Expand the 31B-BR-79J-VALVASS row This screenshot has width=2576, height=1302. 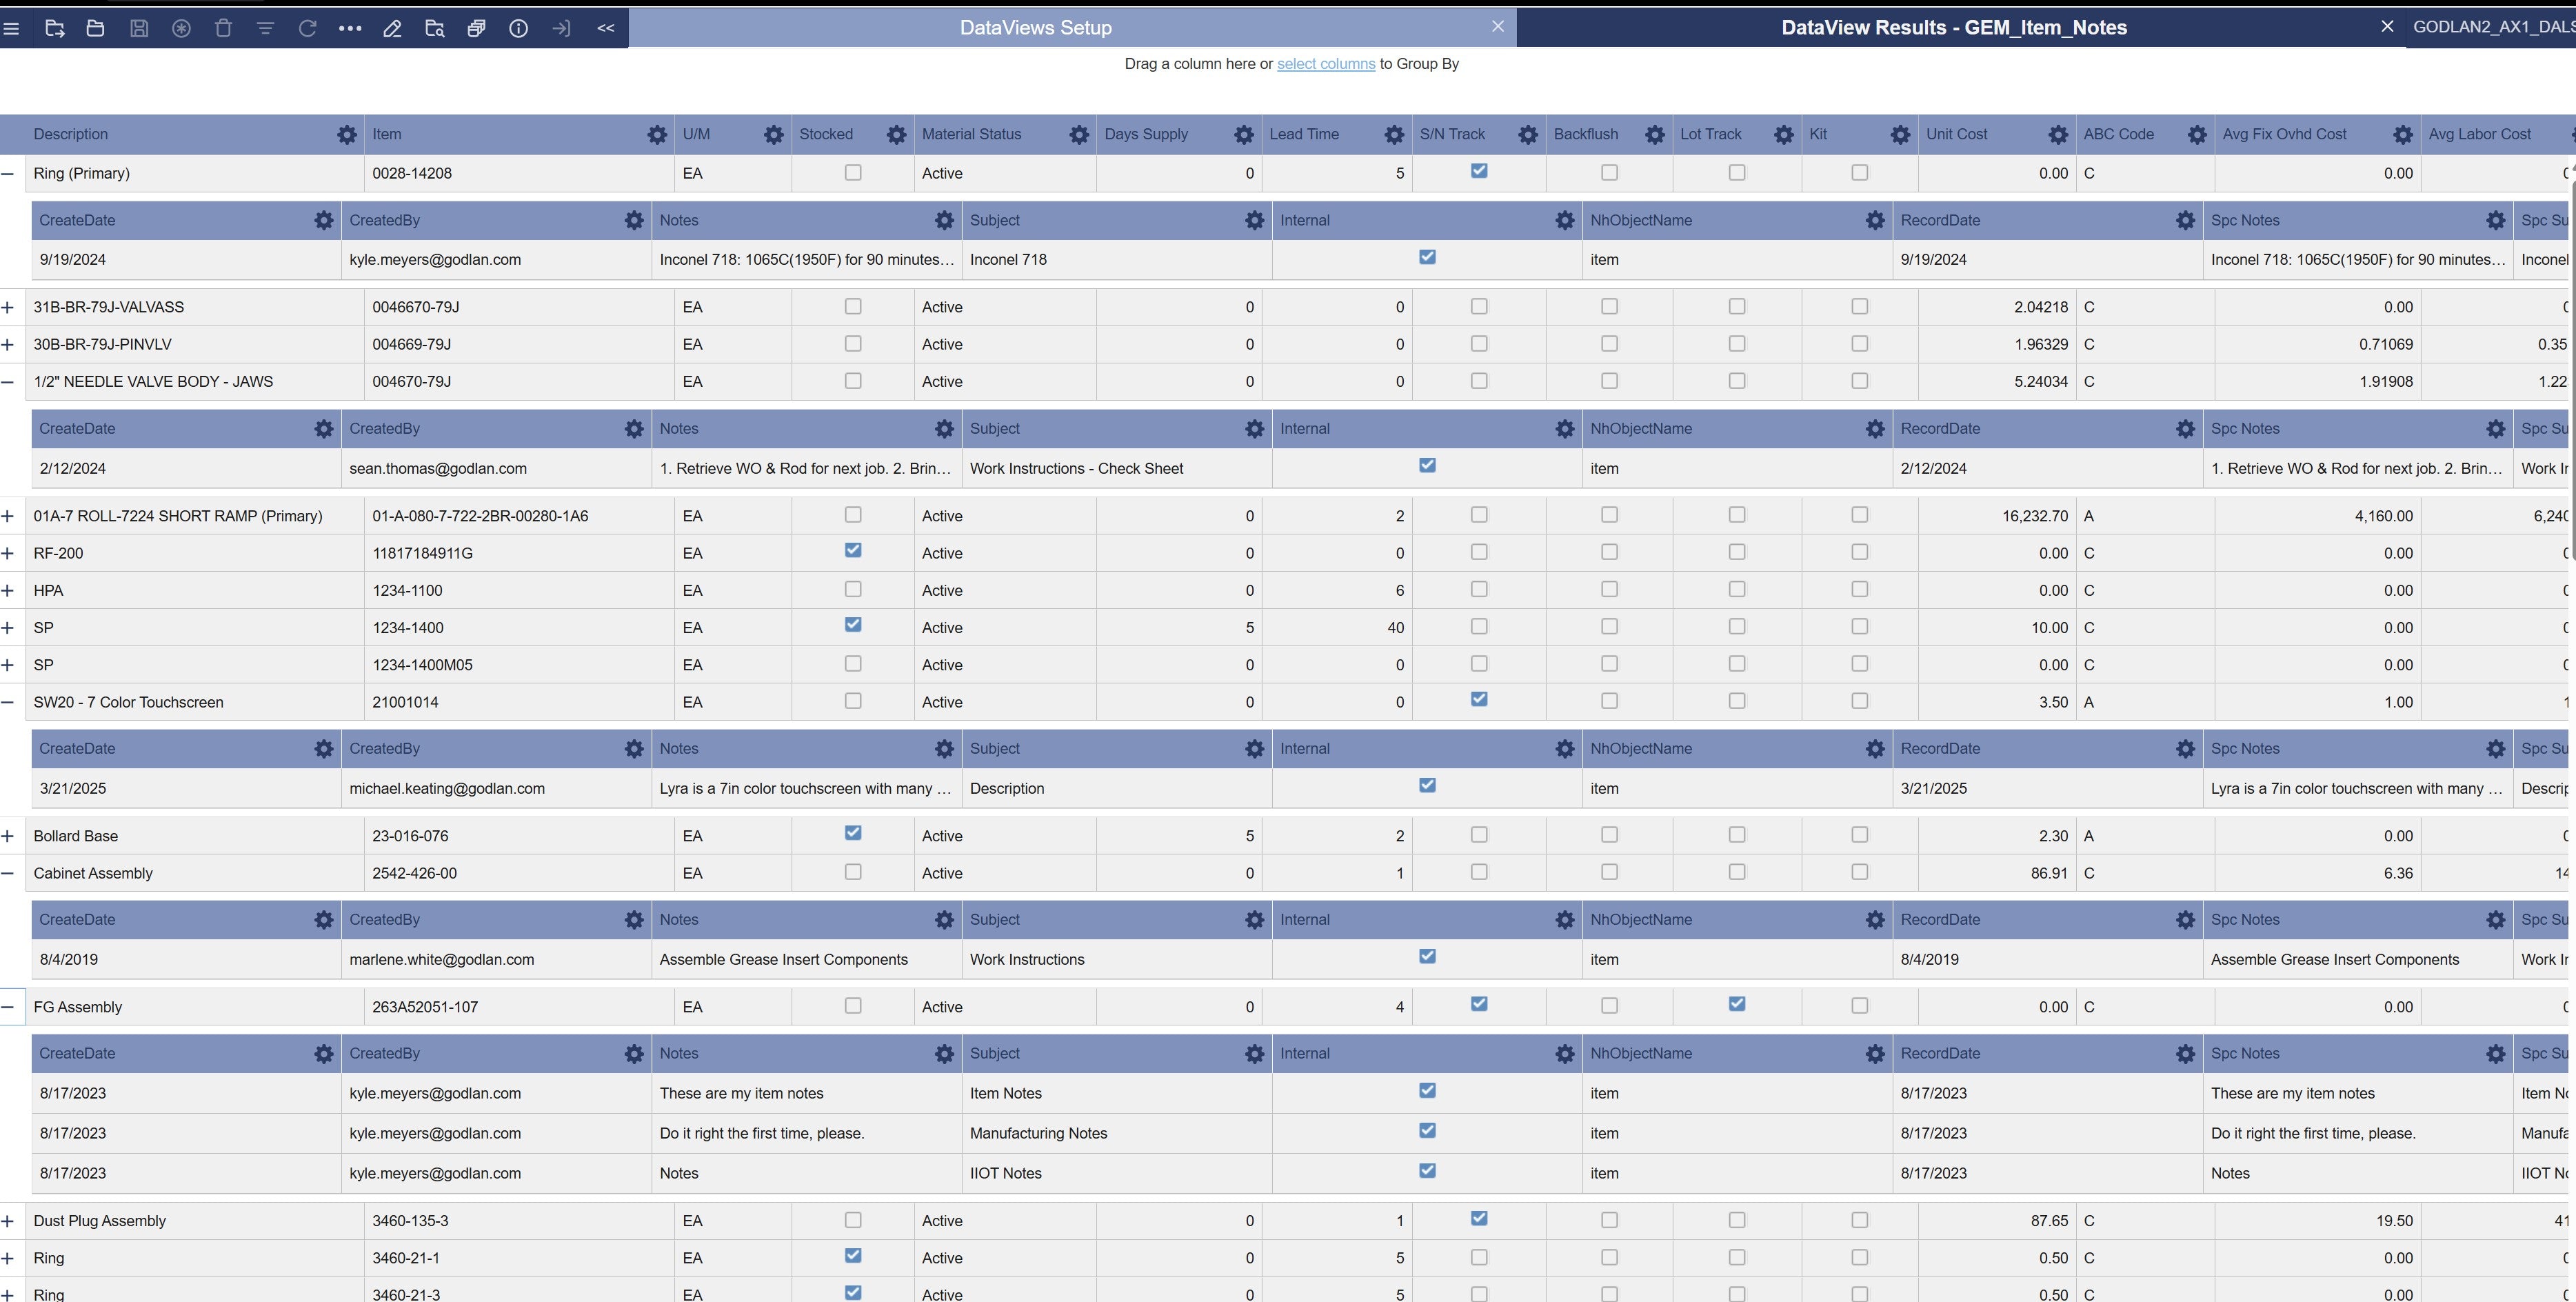pos(8,307)
